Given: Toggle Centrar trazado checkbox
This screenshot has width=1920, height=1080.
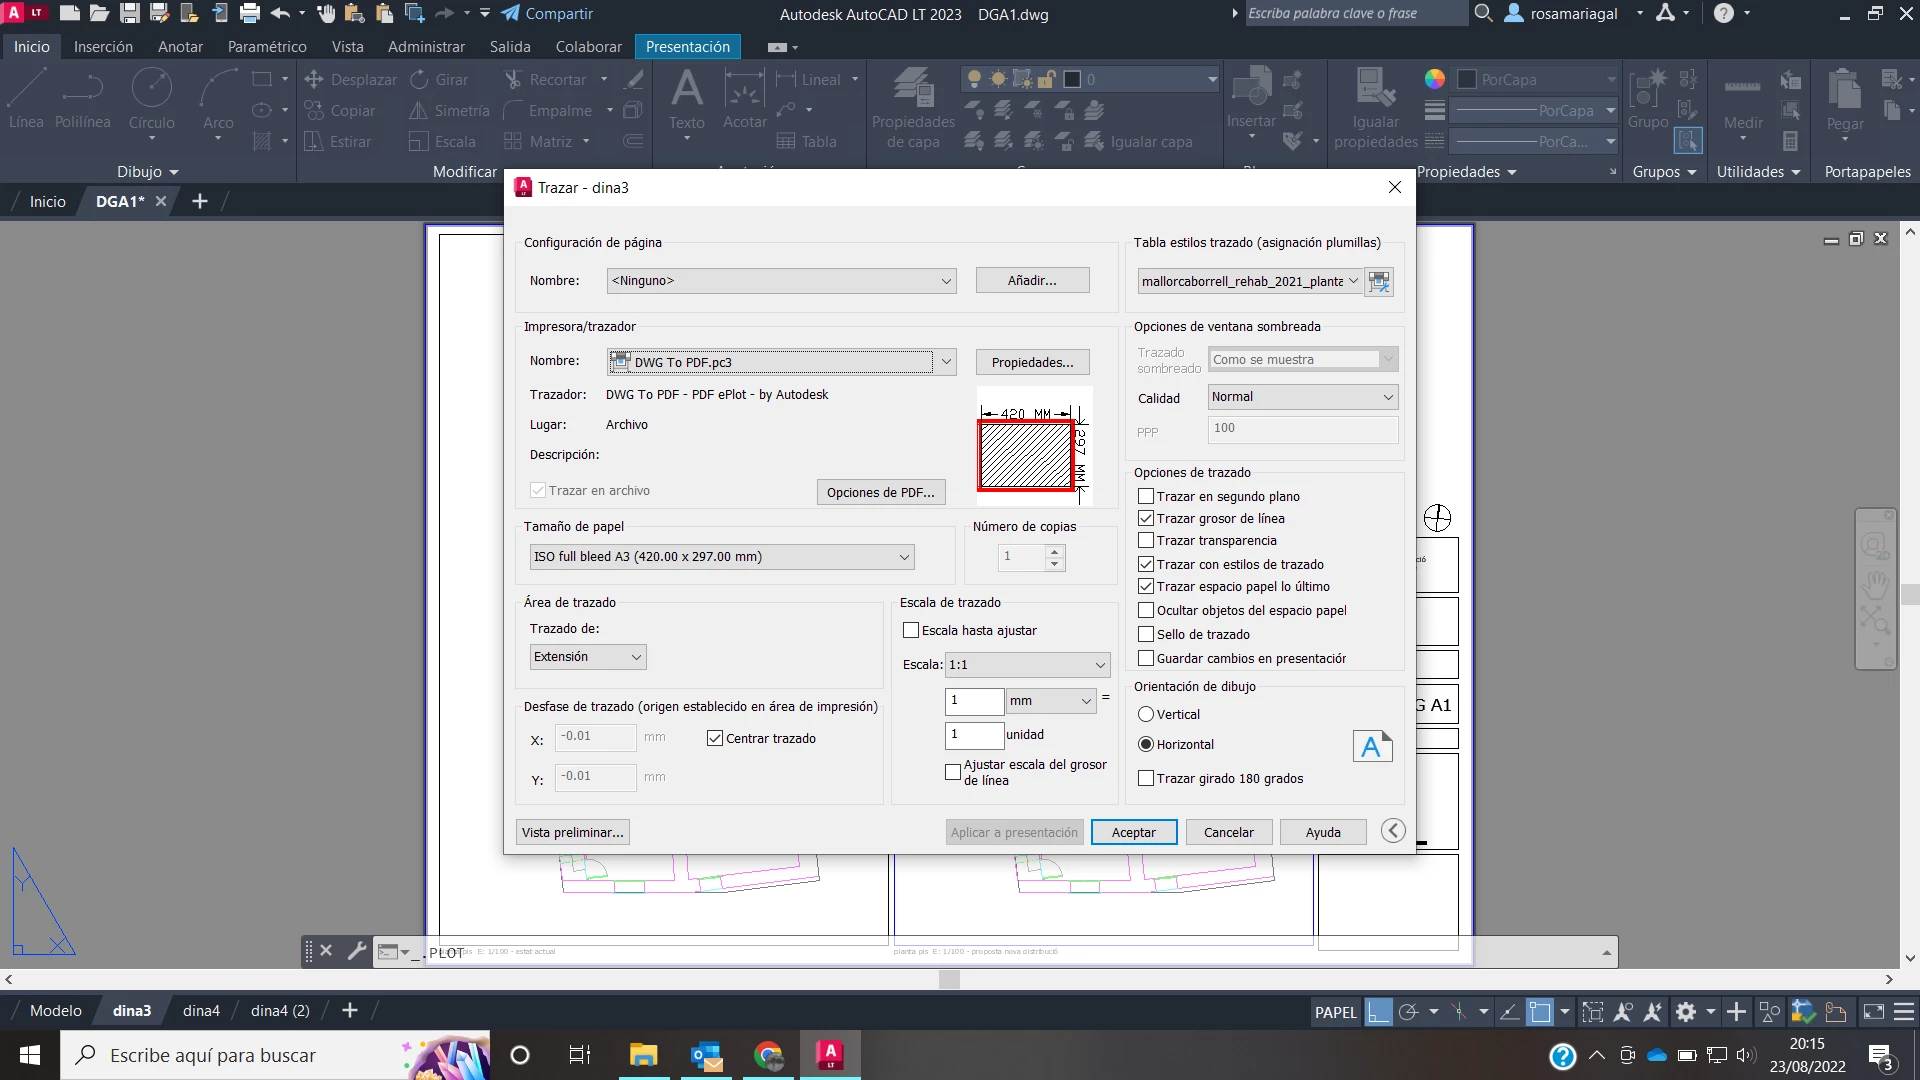Looking at the screenshot, I should pos(715,739).
